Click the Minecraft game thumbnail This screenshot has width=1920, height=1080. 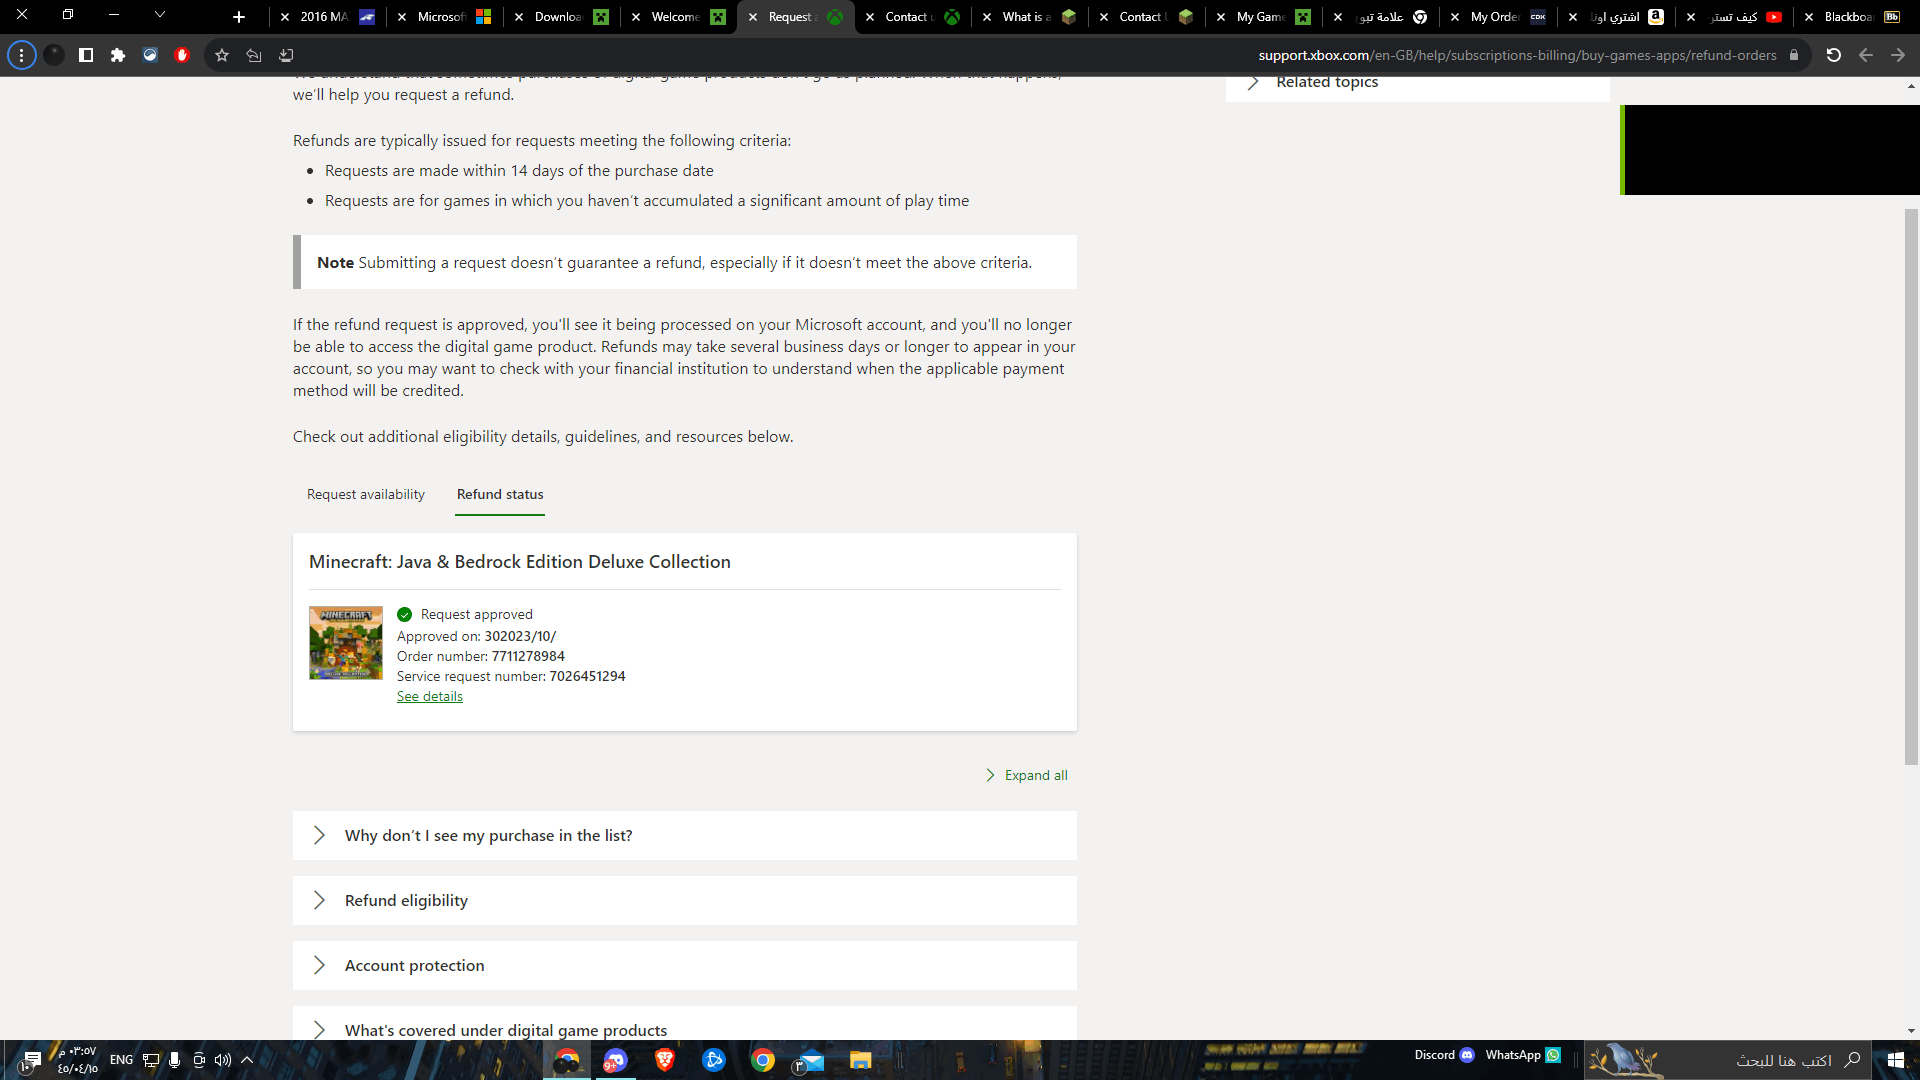[345, 643]
